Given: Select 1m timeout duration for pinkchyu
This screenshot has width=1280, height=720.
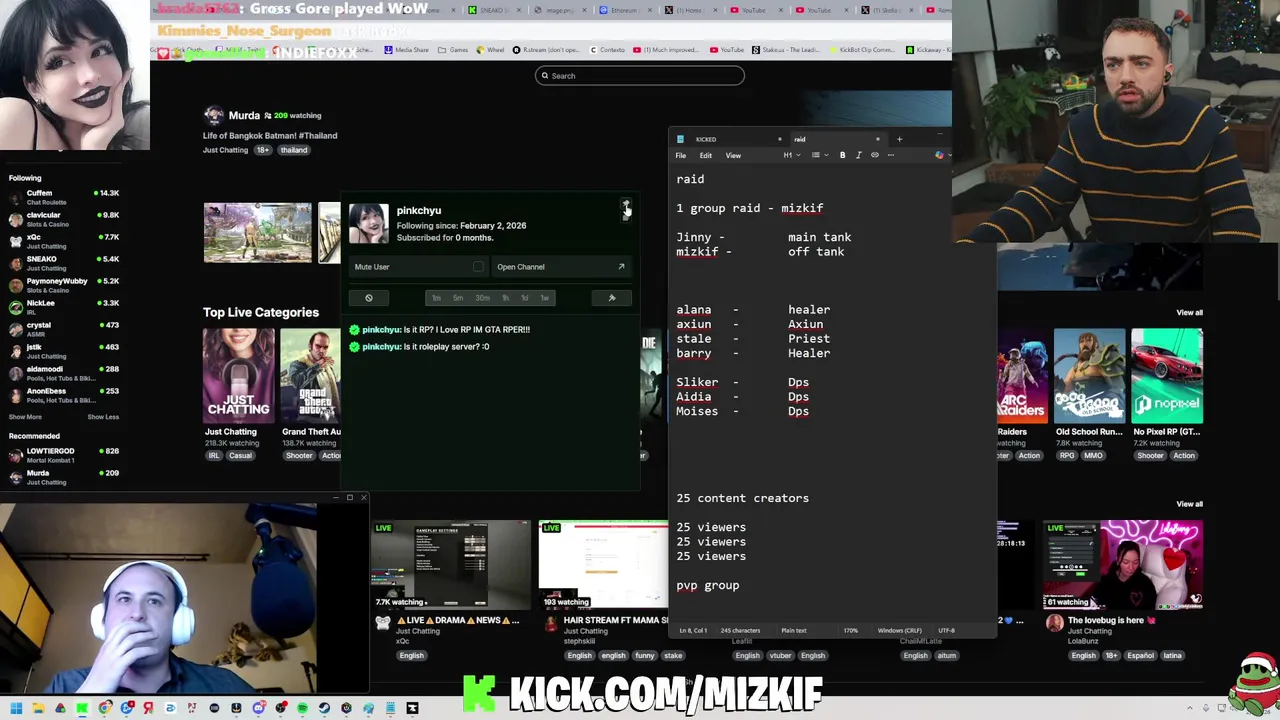Looking at the screenshot, I should [436, 298].
